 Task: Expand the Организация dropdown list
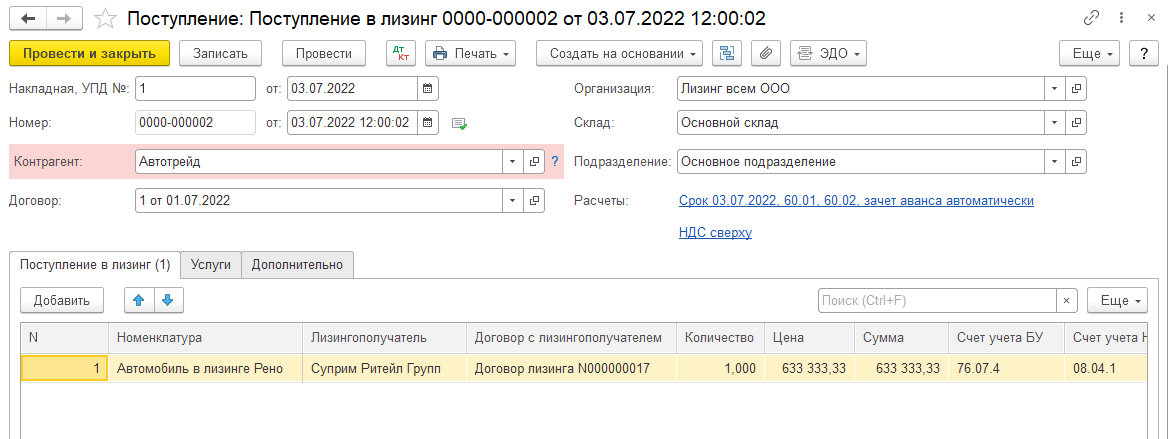[1054, 89]
